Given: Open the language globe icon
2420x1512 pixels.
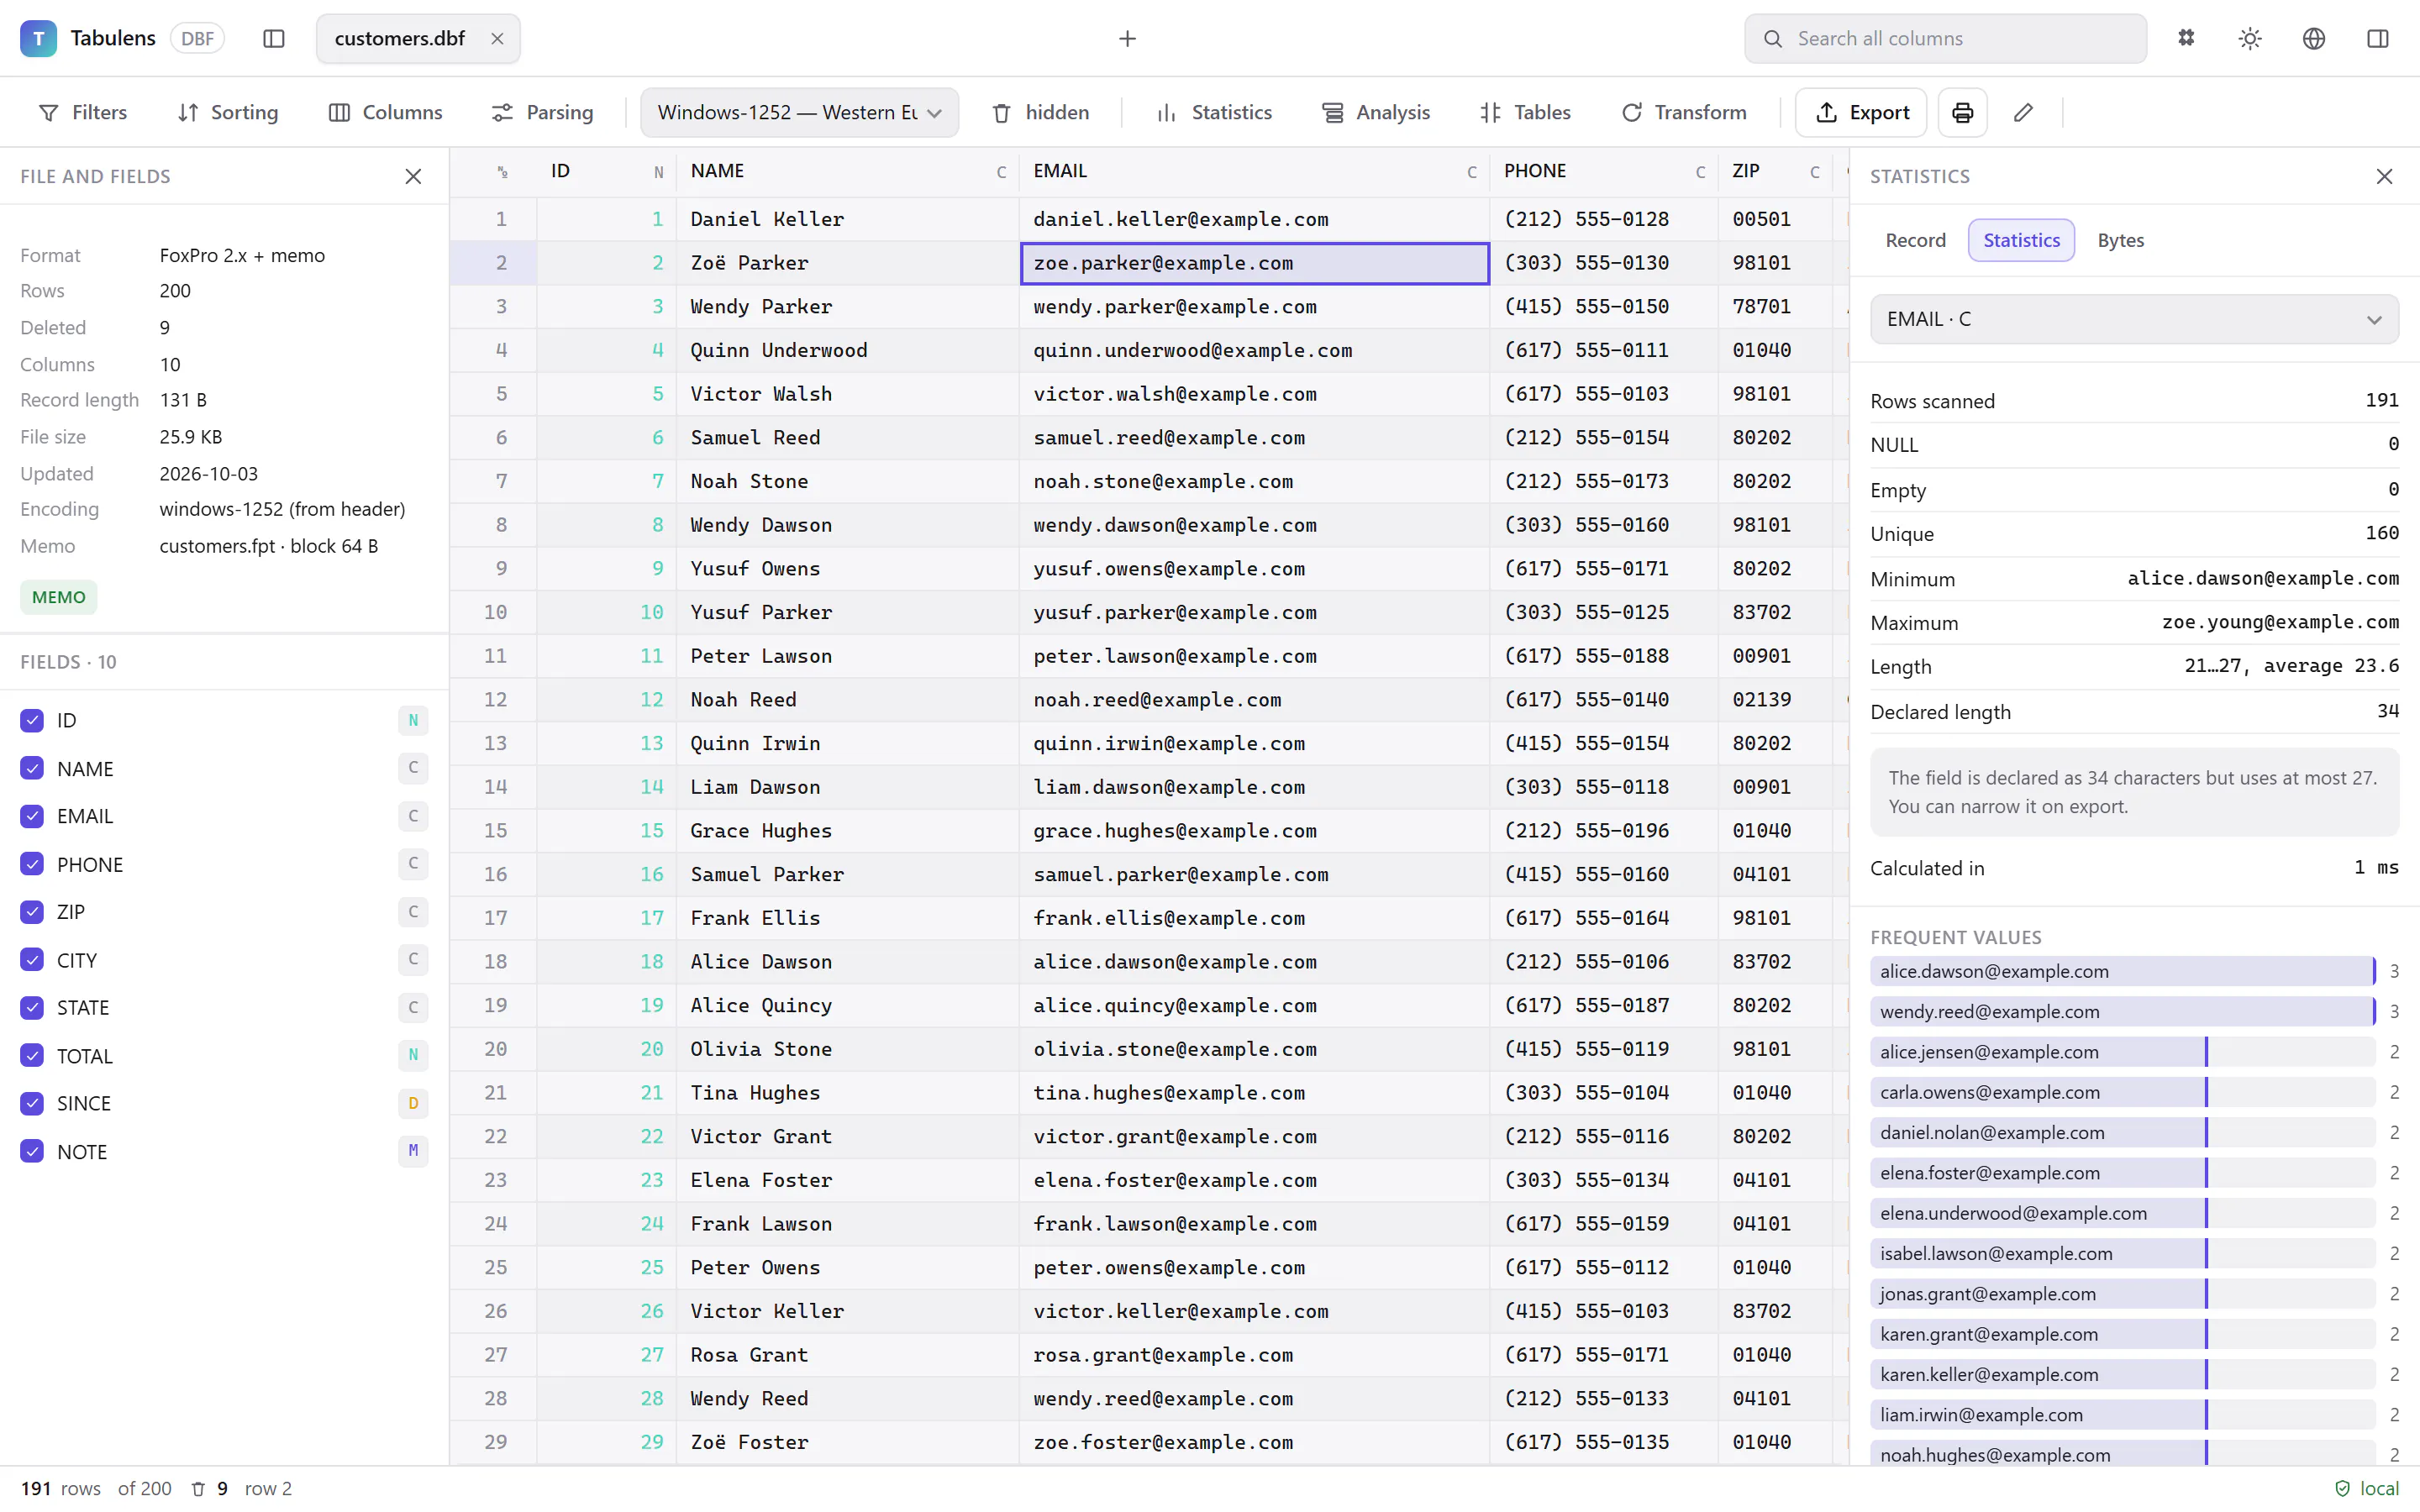Looking at the screenshot, I should tap(2314, 38).
